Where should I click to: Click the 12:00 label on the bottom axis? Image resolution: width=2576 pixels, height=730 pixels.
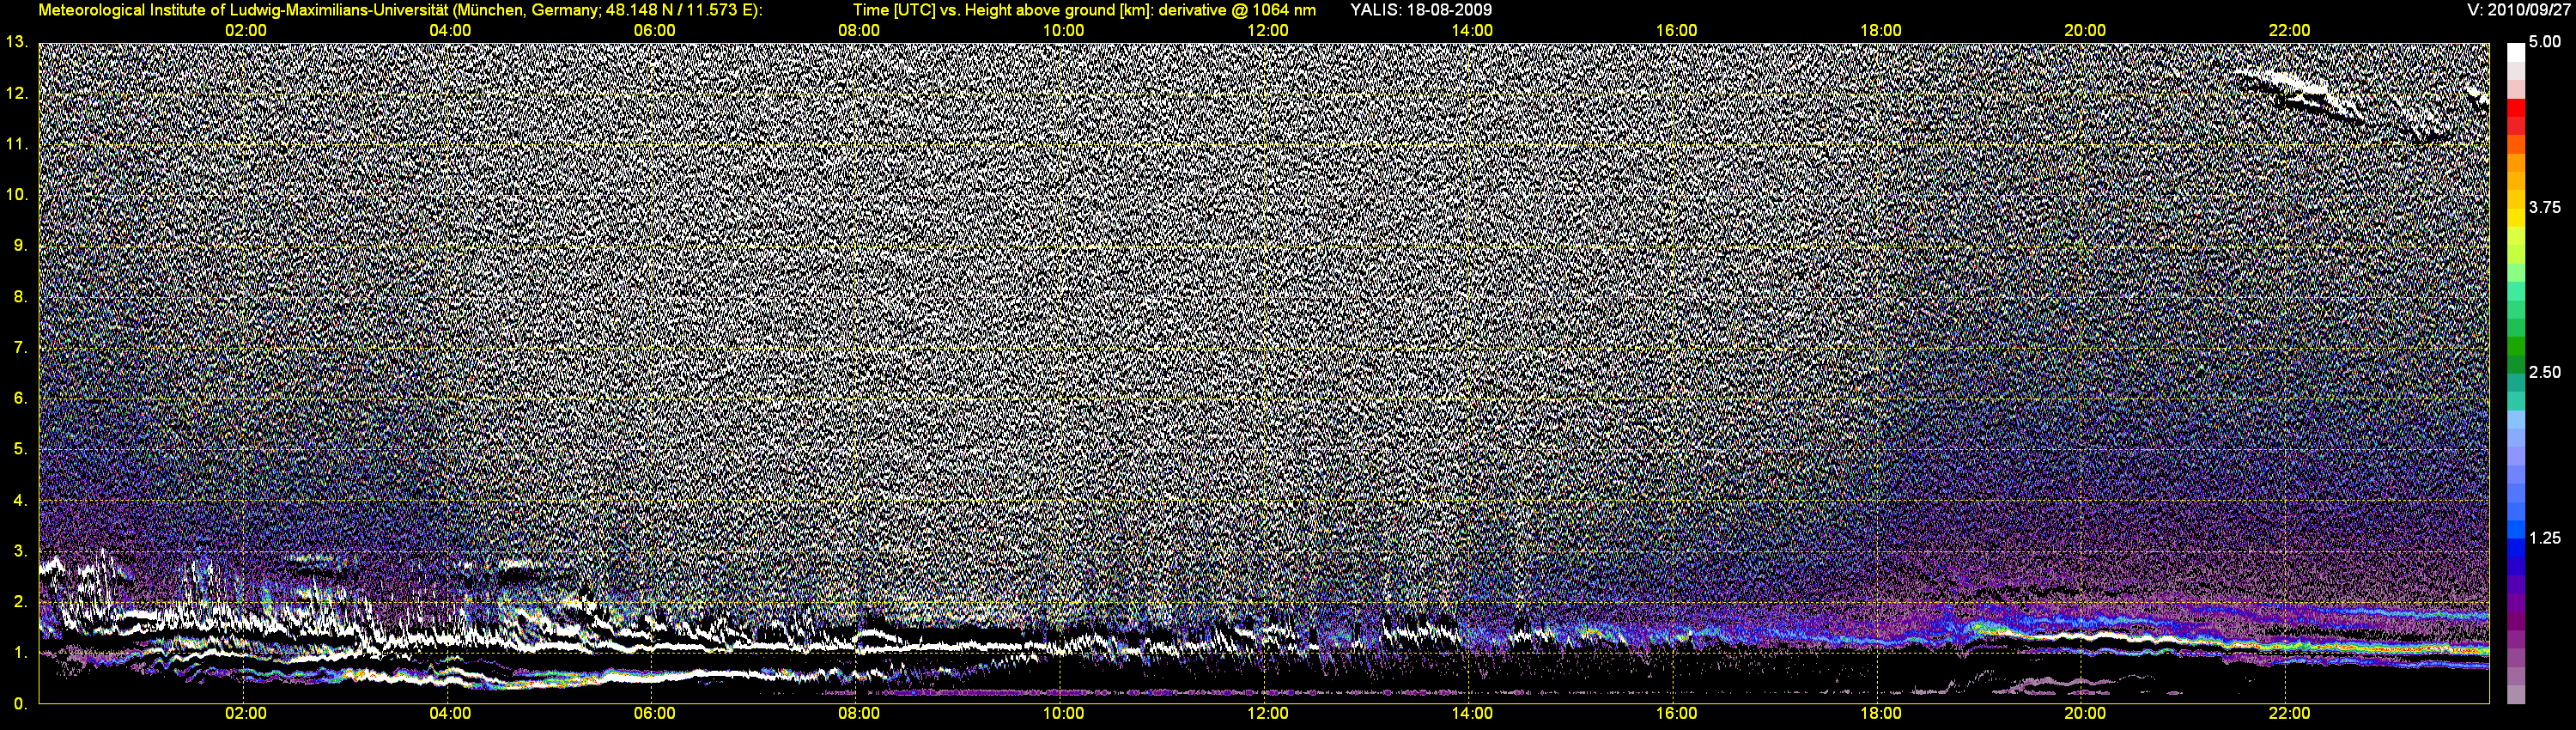(1268, 714)
